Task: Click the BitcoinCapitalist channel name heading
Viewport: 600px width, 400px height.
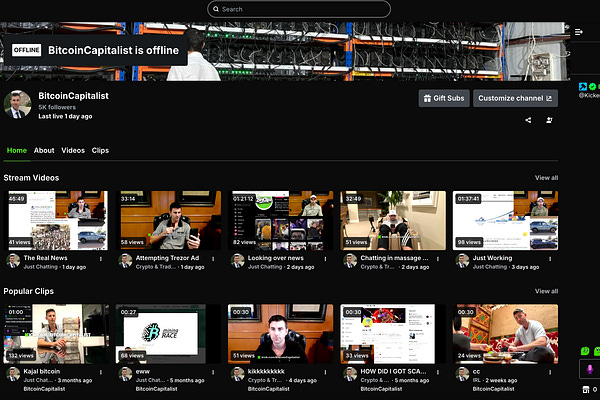Action: click(x=73, y=96)
